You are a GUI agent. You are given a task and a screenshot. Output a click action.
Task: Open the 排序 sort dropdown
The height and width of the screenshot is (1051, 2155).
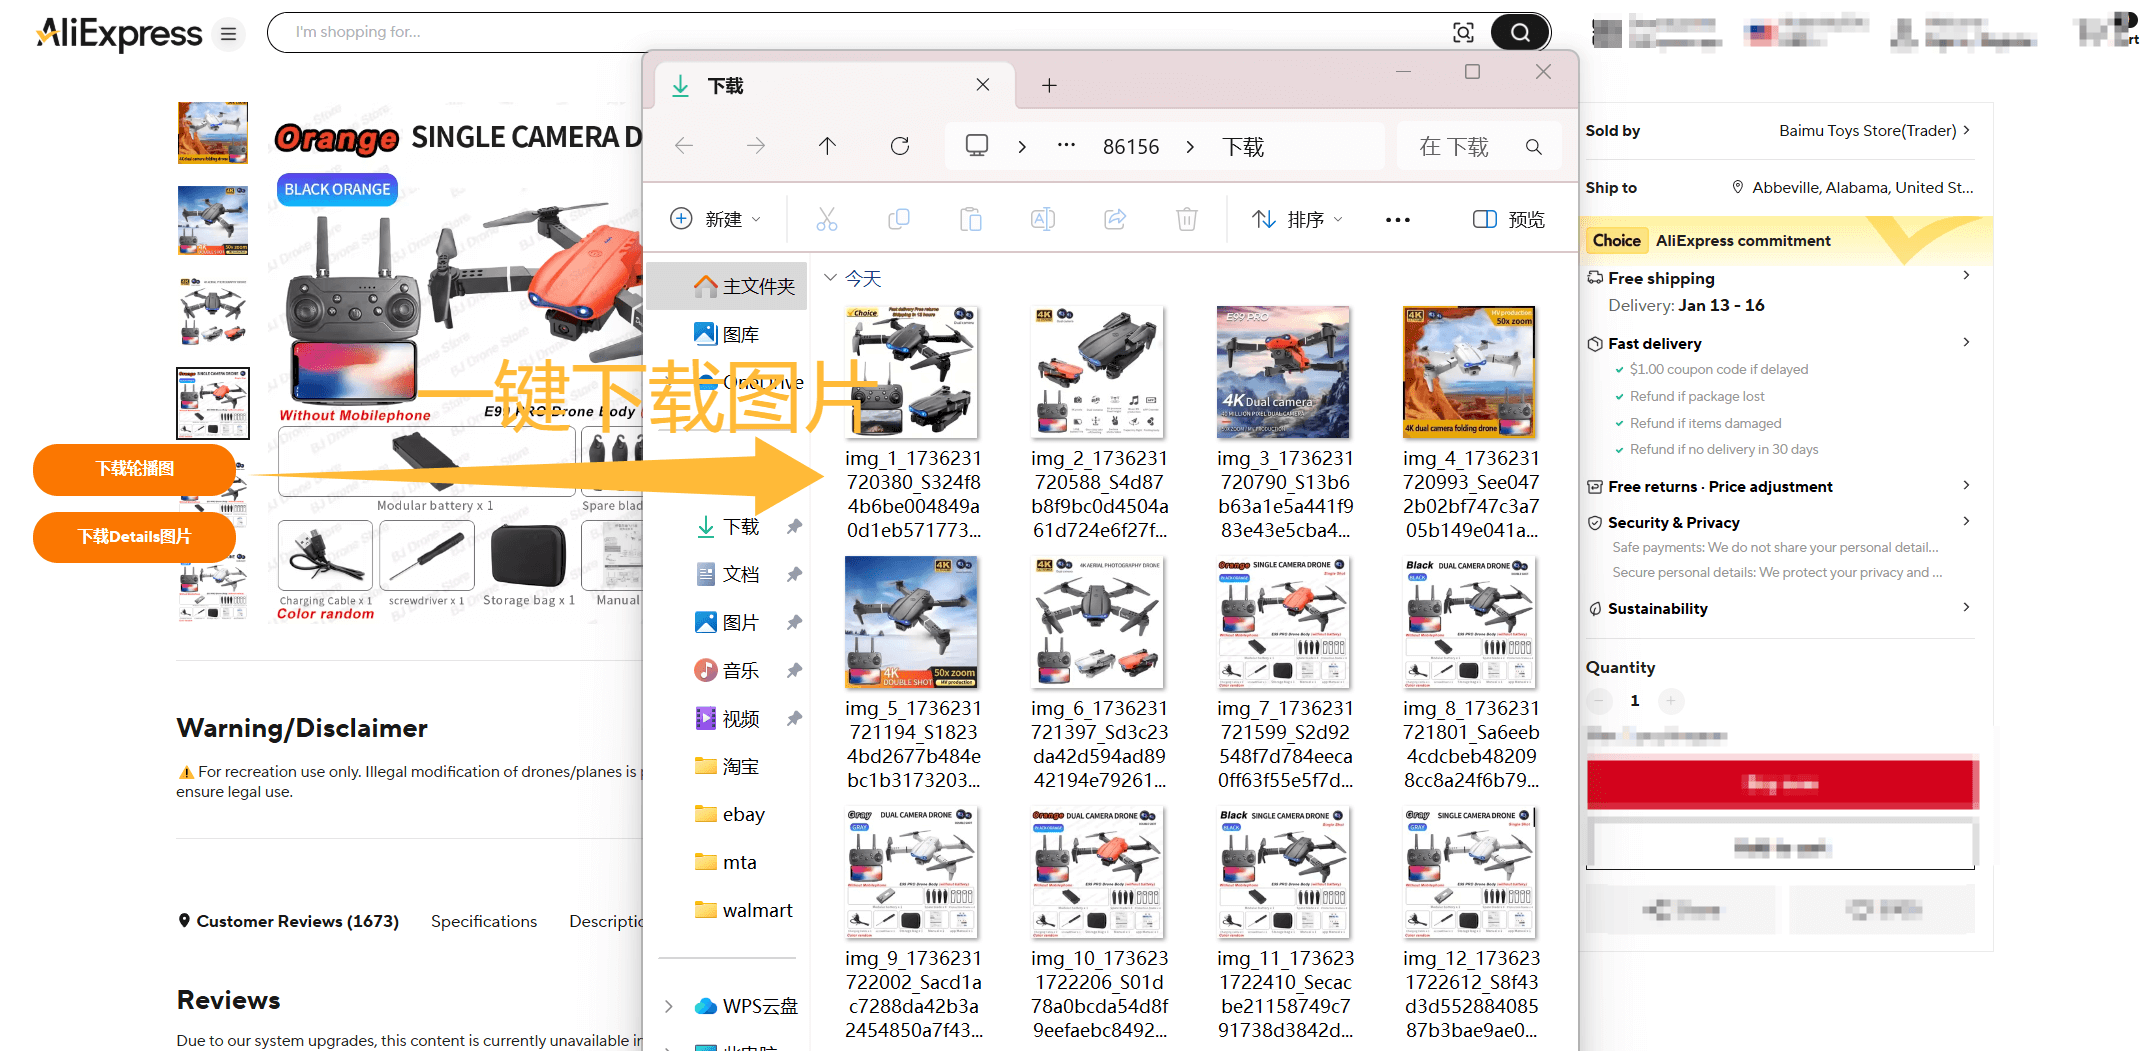click(x=1298, y=219)
